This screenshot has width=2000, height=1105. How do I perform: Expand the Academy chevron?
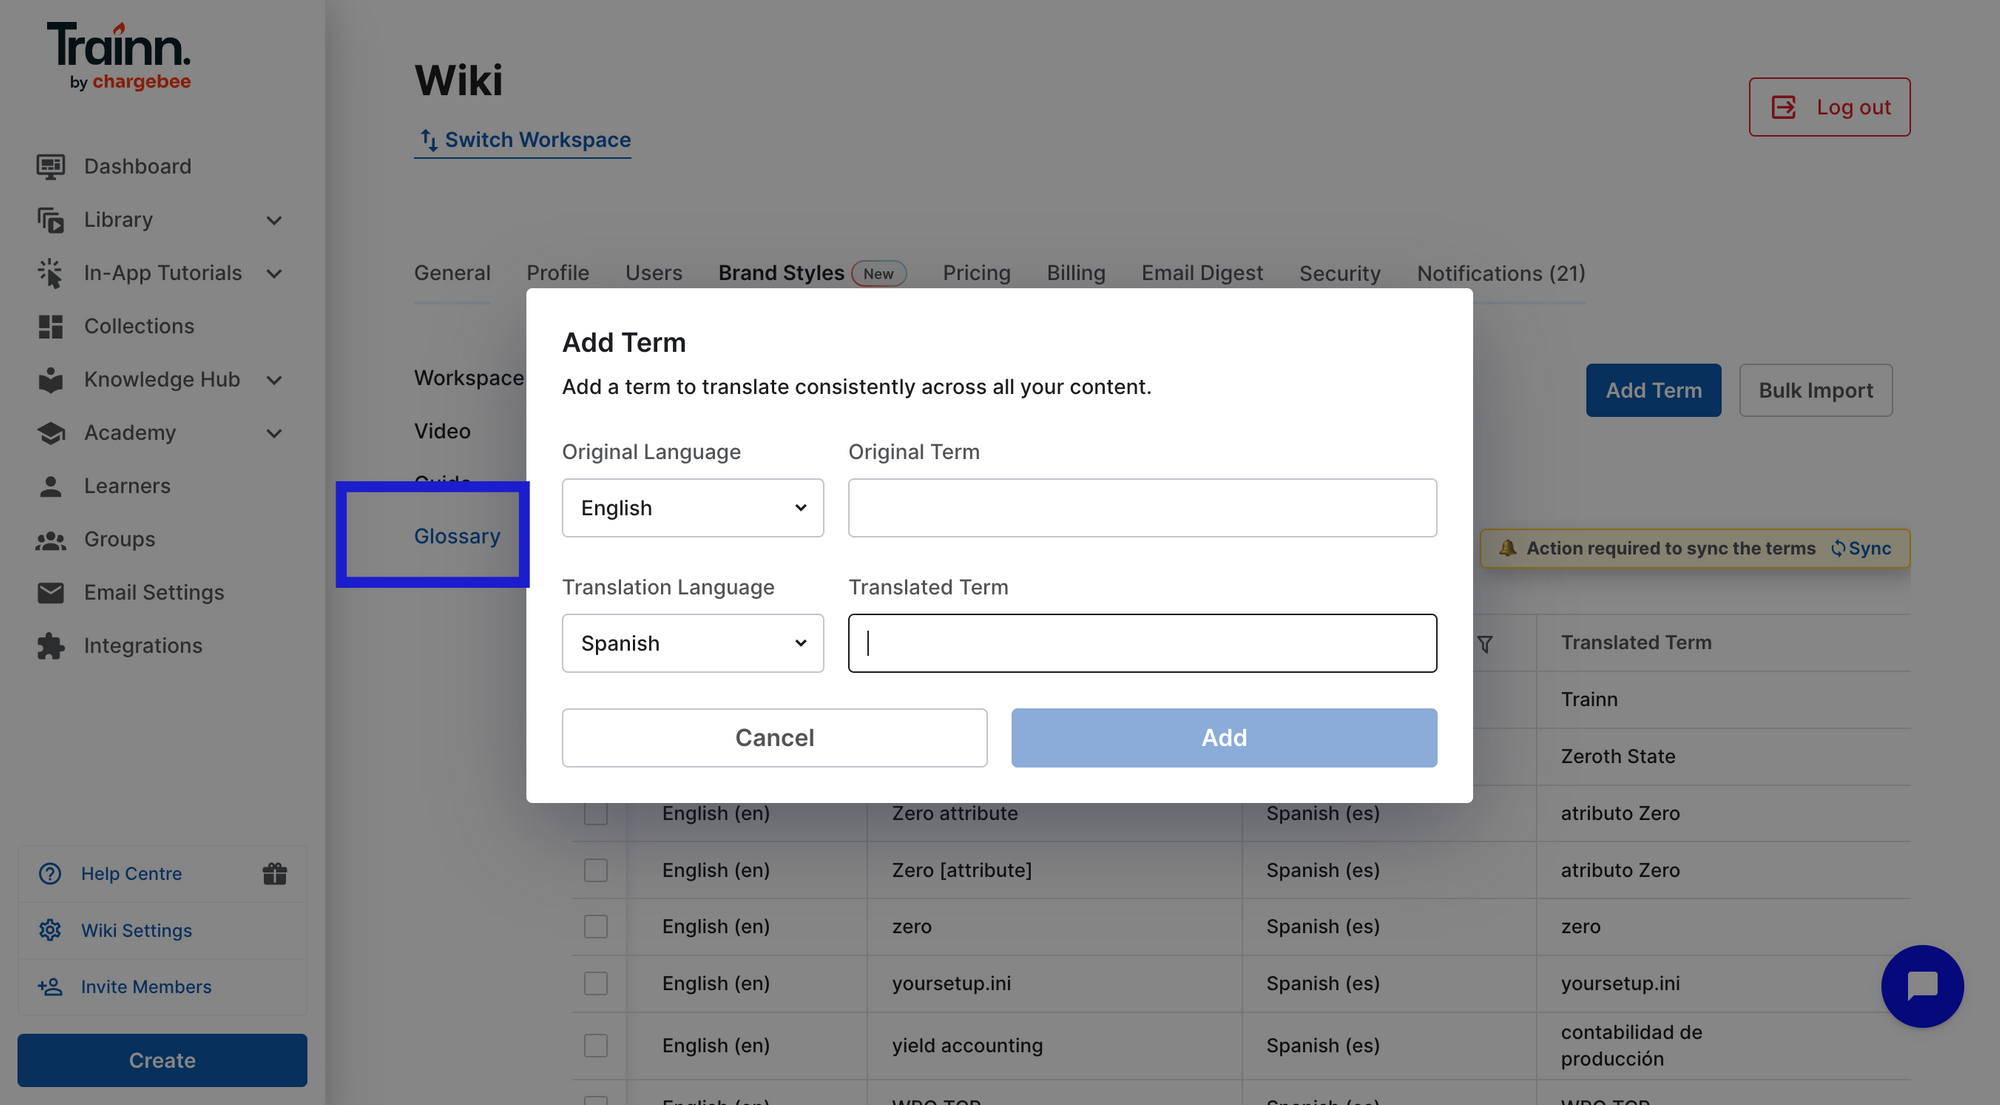[x=274, y=433]
